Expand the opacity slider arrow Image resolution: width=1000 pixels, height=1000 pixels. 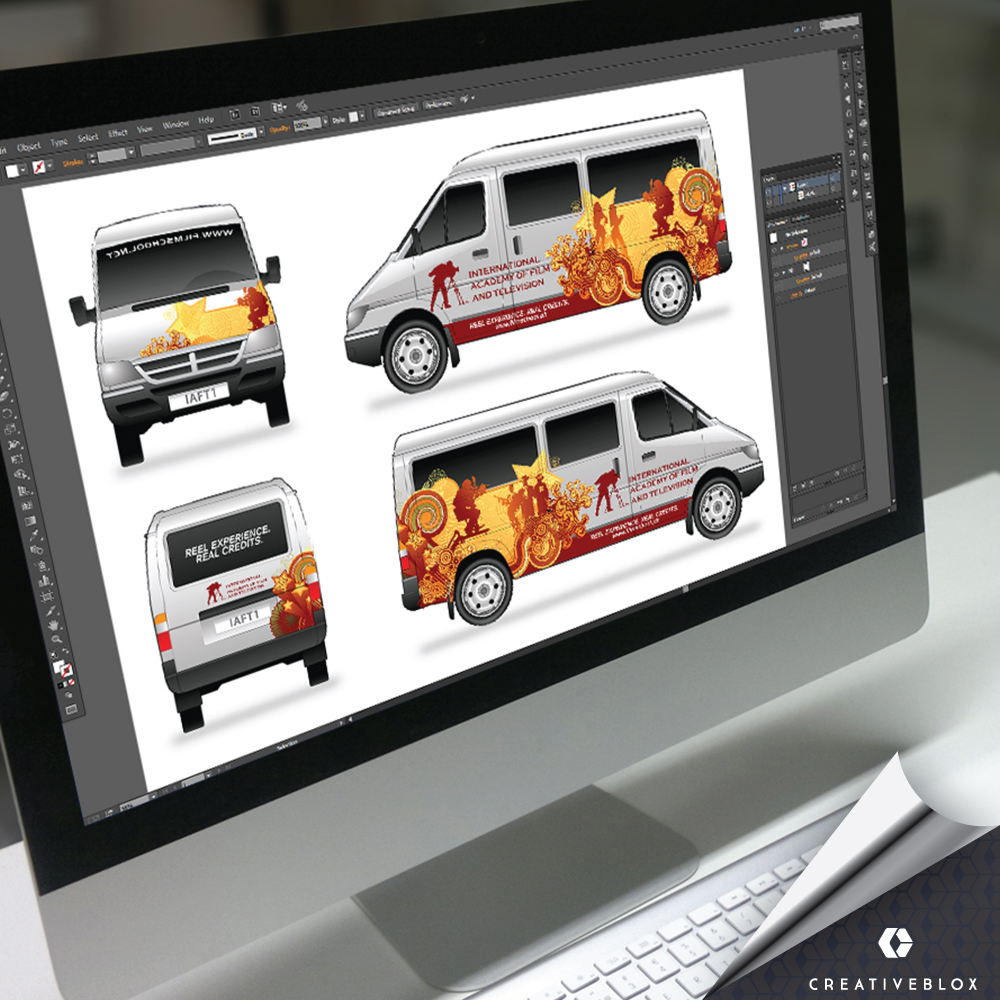click(x=325, y=121)
